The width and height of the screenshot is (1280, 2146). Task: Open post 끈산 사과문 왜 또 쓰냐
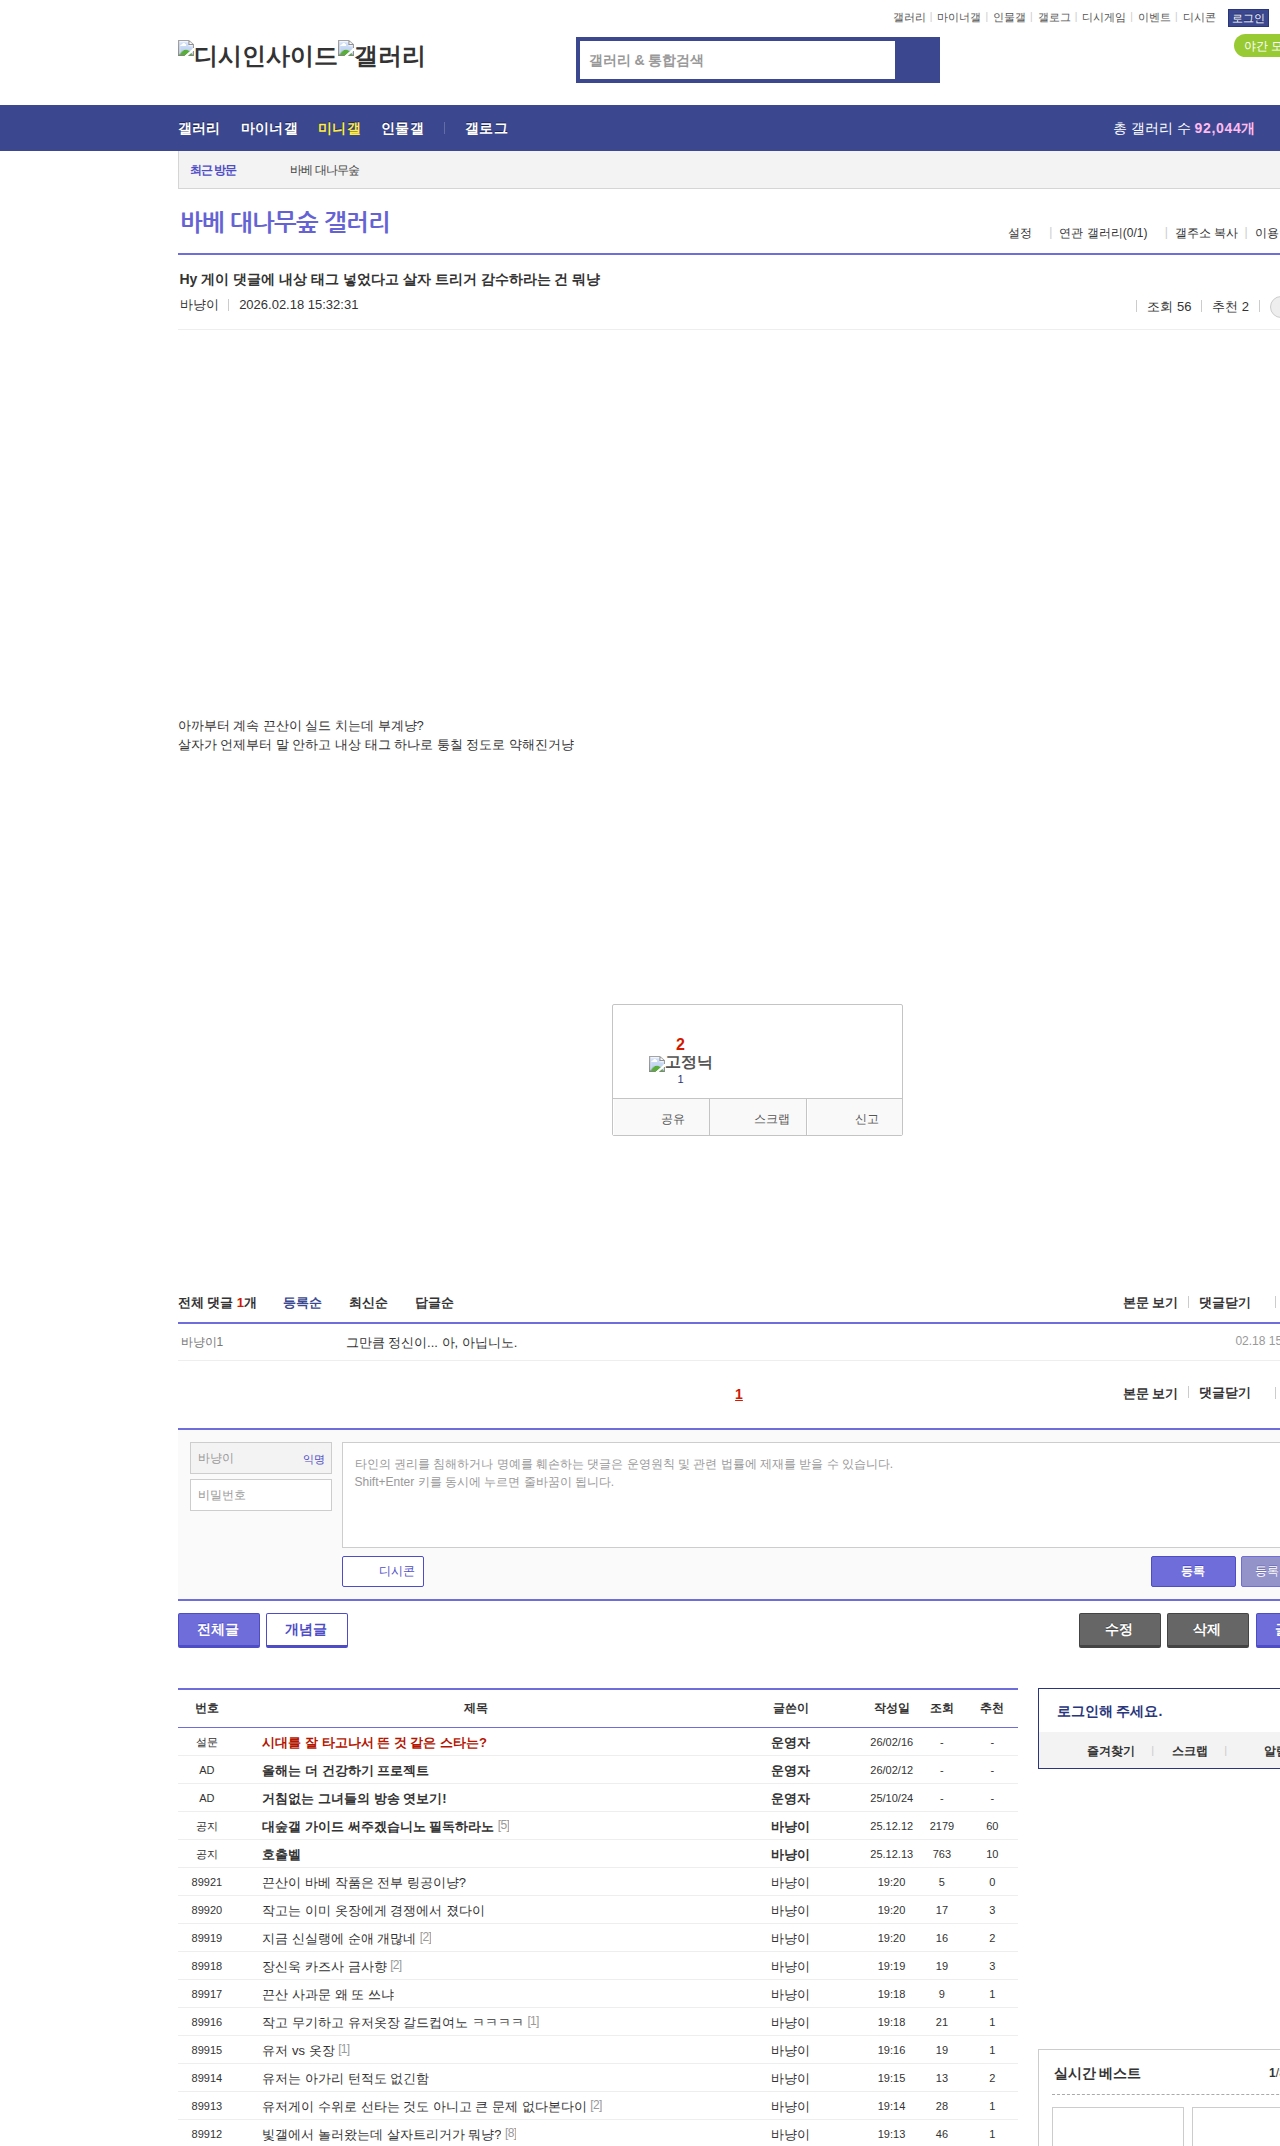coord(328,1994)
